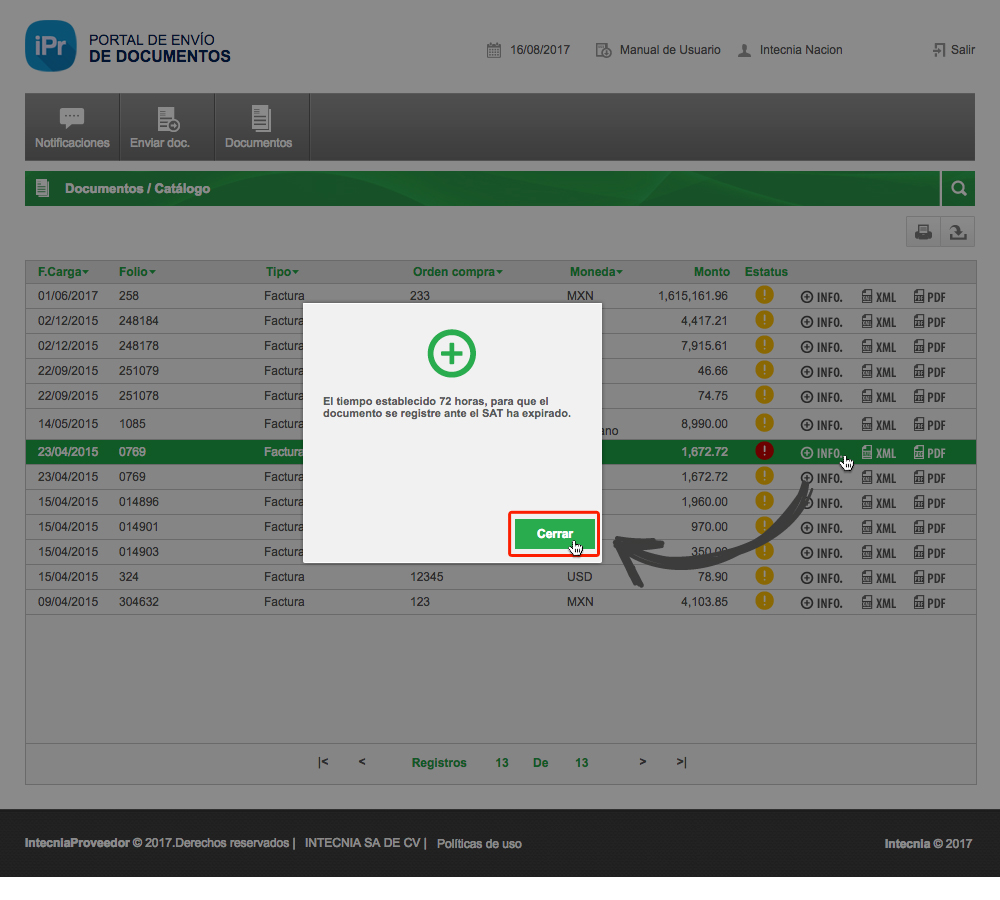Open INFO for folio 258
This screenshot has height=900, width=1000.
point(821,297)
